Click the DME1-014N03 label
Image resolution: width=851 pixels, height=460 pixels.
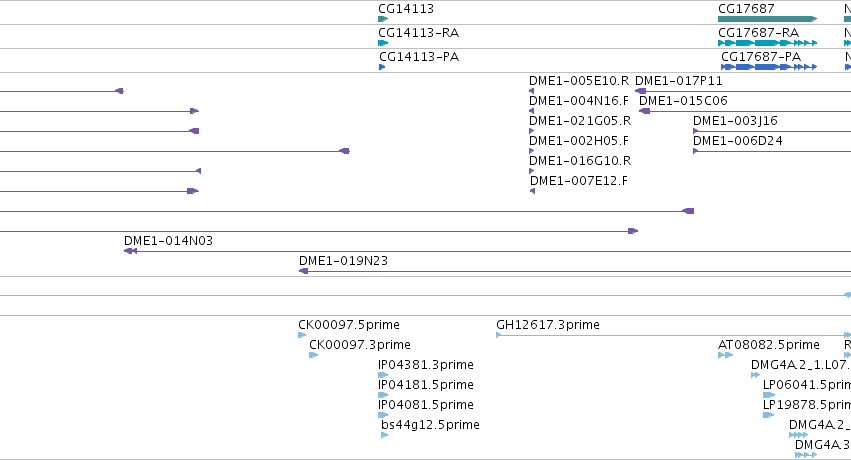(x=168, y=240)
